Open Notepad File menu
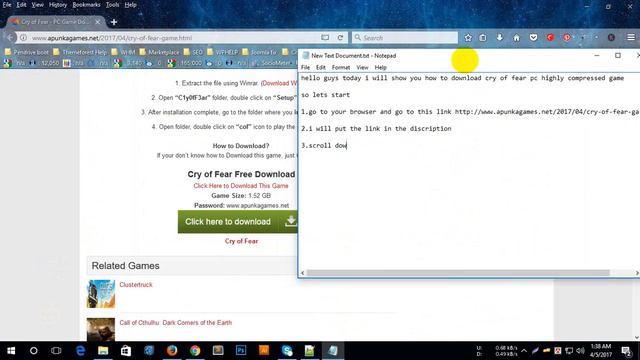 305,67
